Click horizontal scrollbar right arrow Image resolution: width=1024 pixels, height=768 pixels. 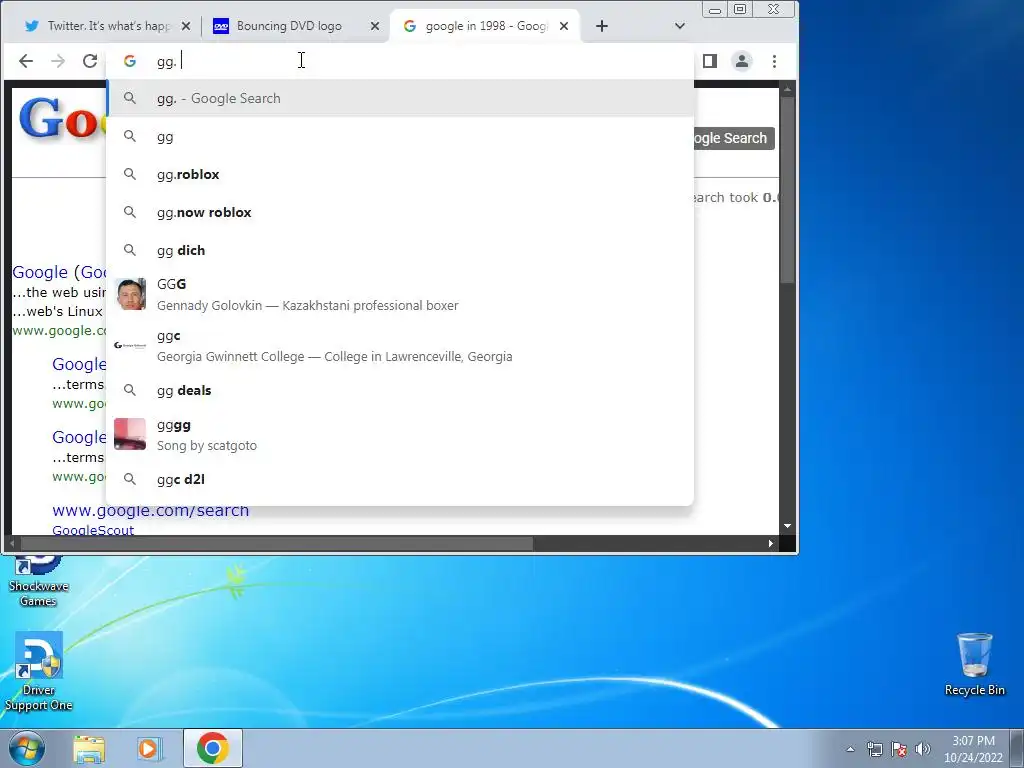[771, 543]
